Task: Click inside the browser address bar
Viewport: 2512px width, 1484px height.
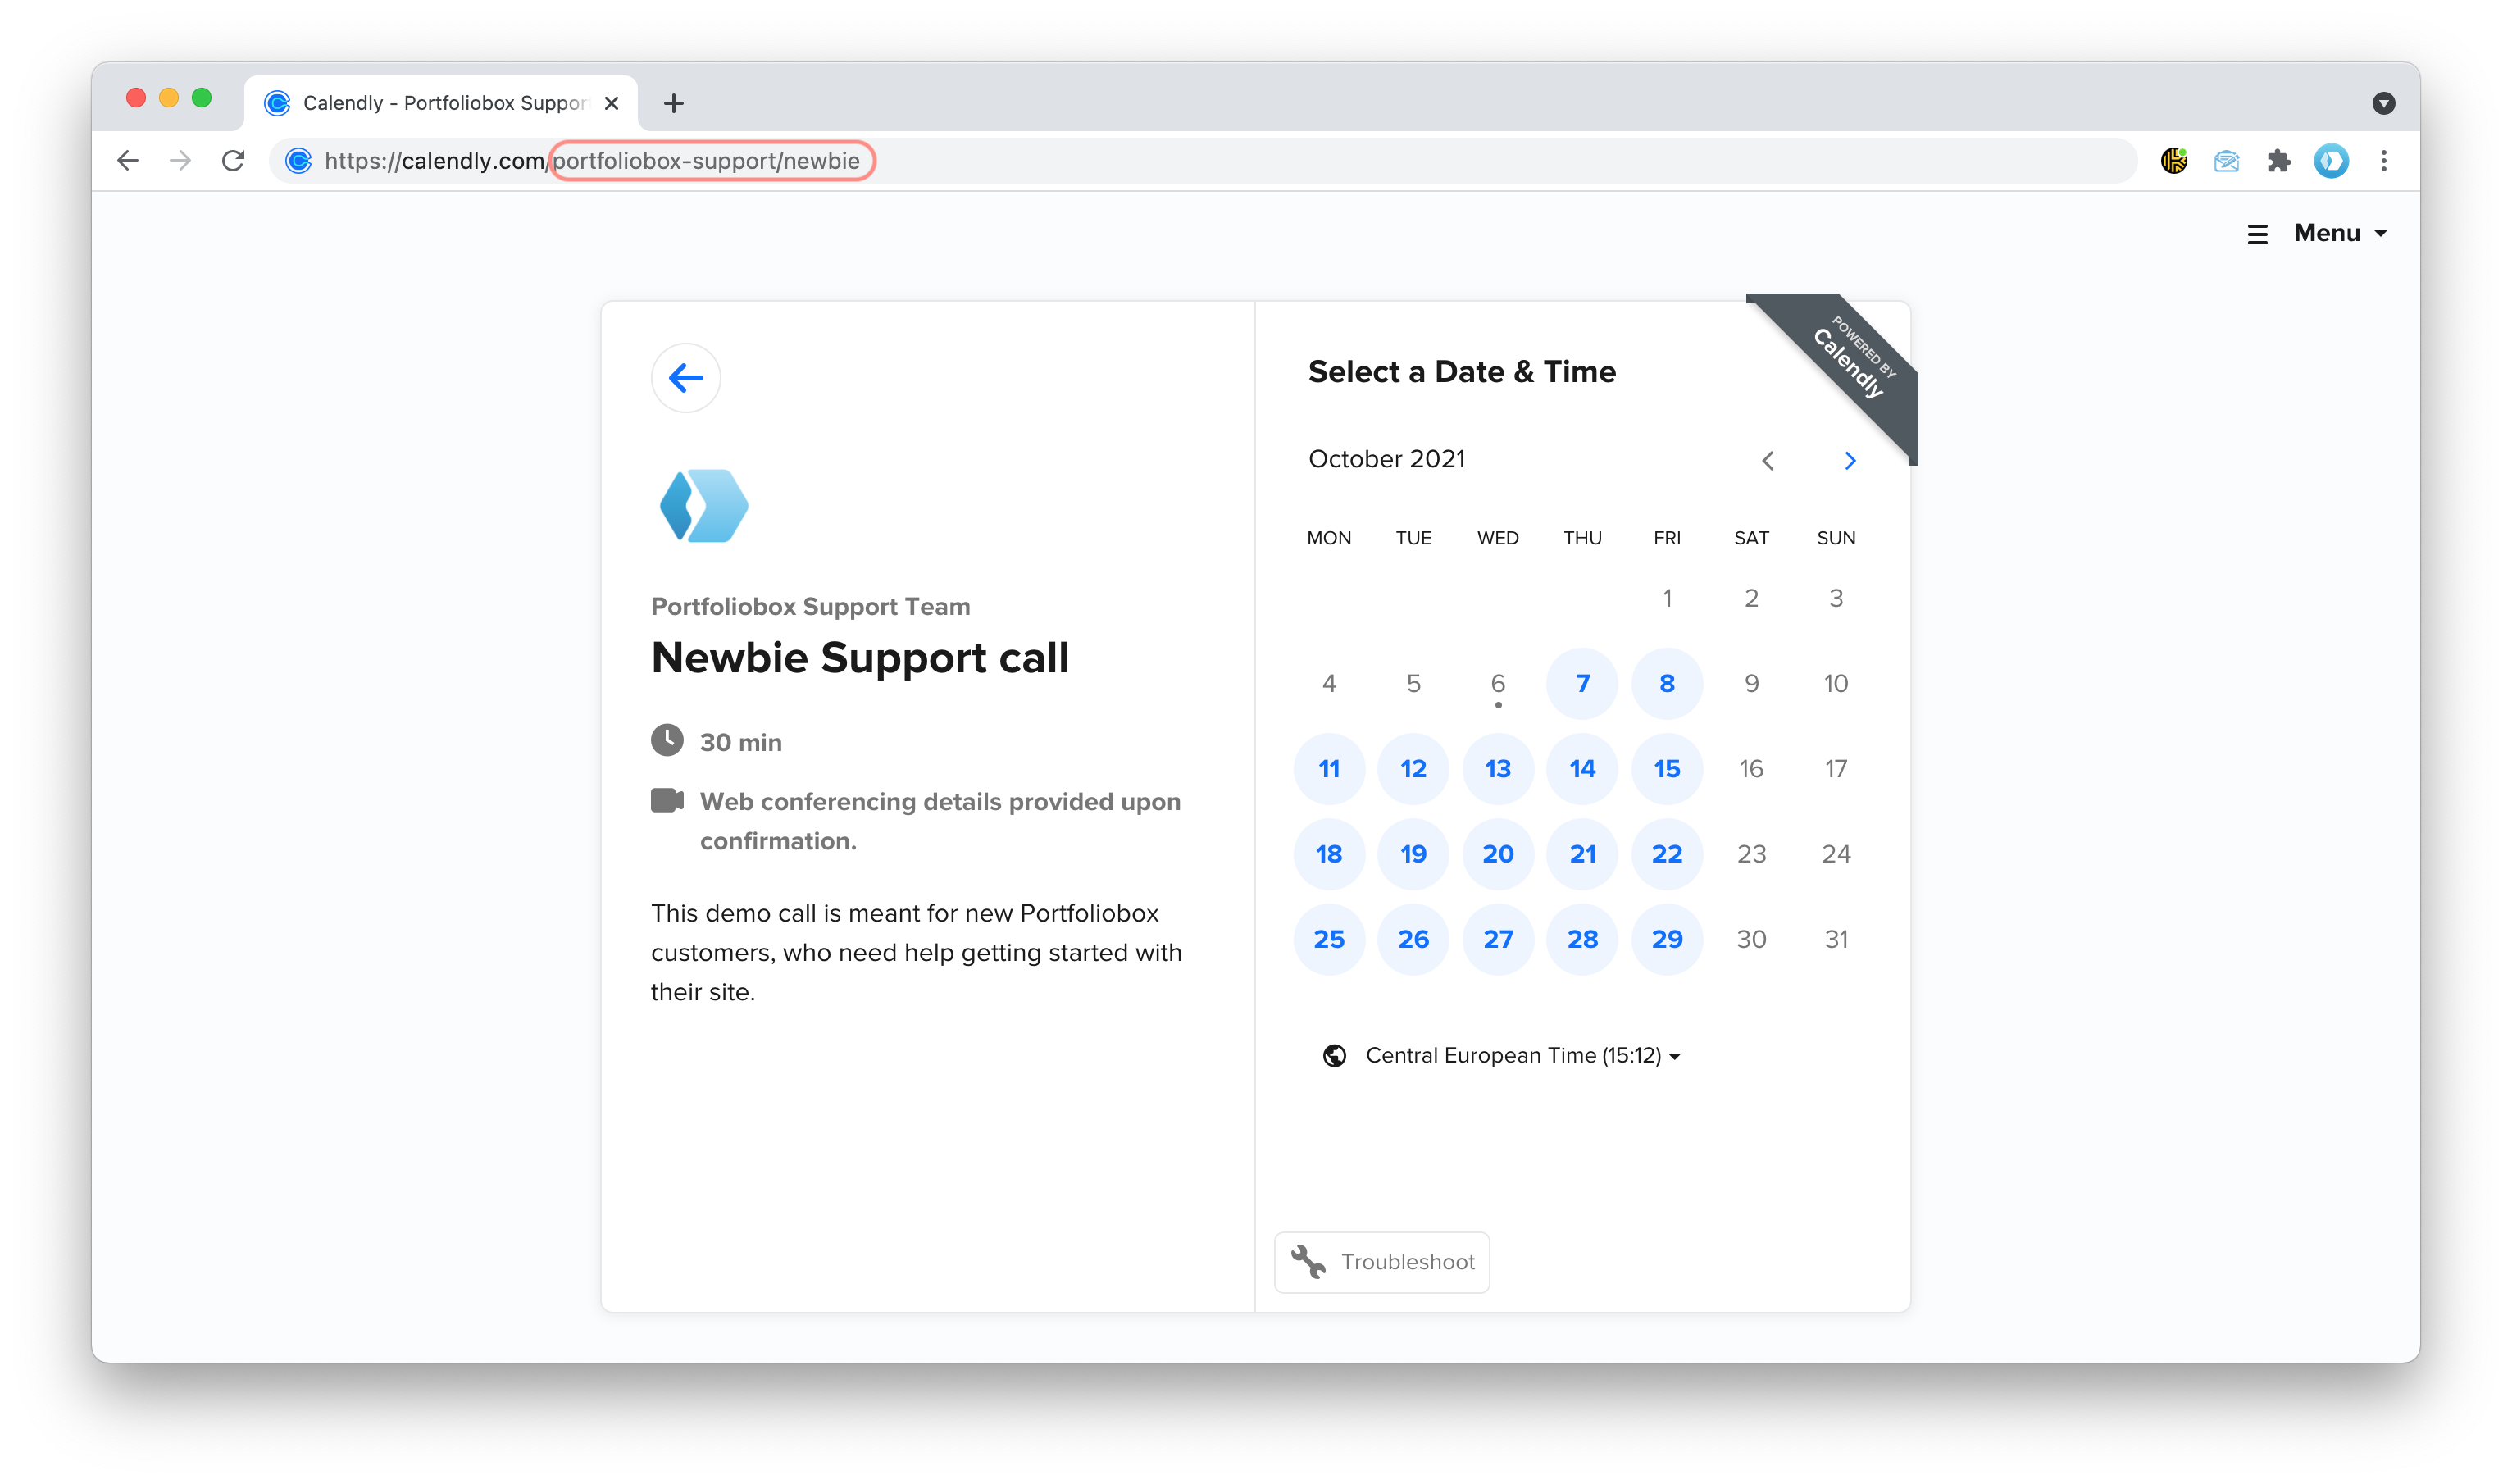Action: (1000, 161)
